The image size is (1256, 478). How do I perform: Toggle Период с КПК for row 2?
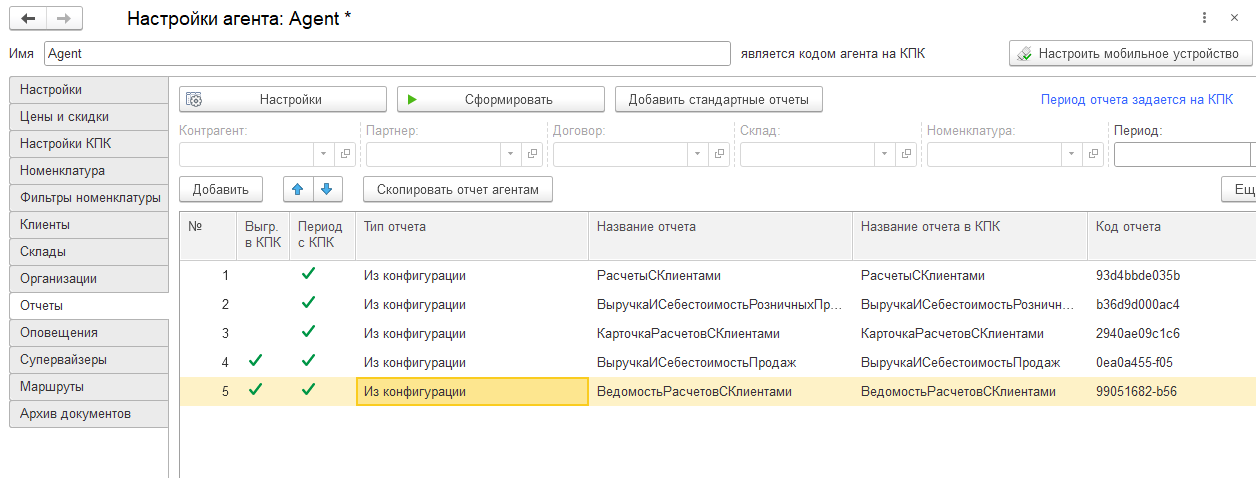tap(308, 303)
